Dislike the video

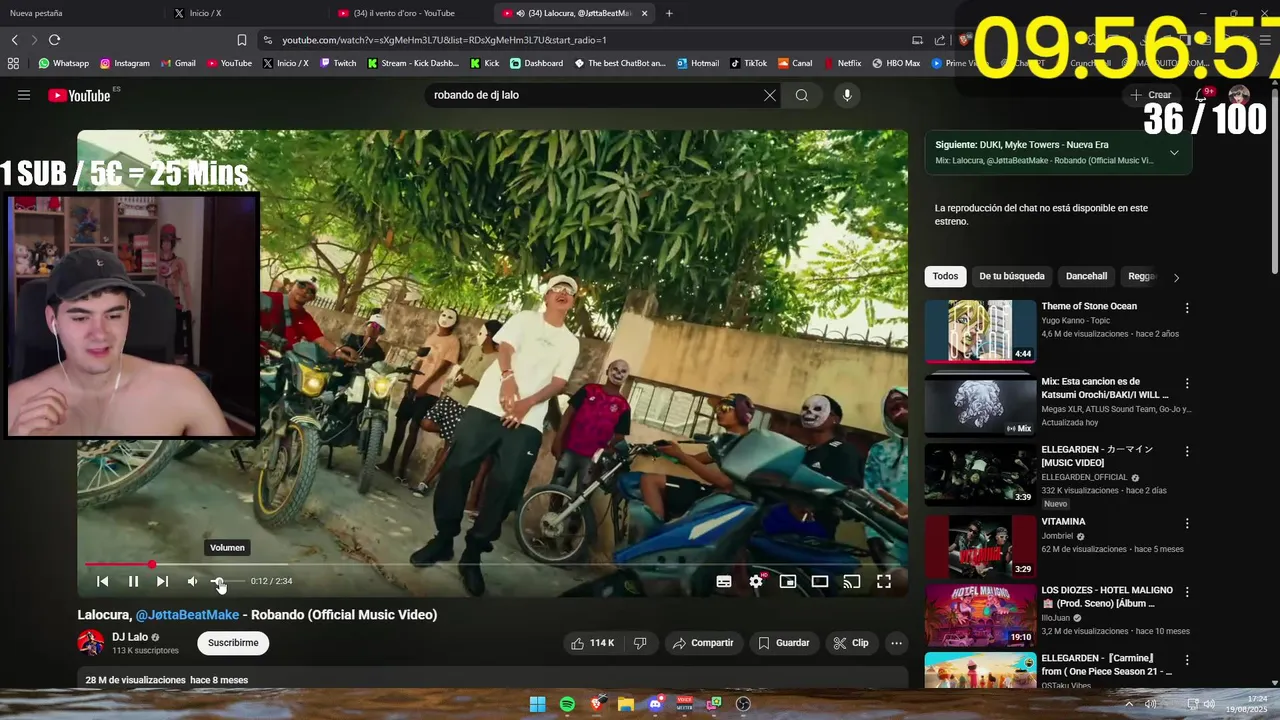click(x=641, y=643)
